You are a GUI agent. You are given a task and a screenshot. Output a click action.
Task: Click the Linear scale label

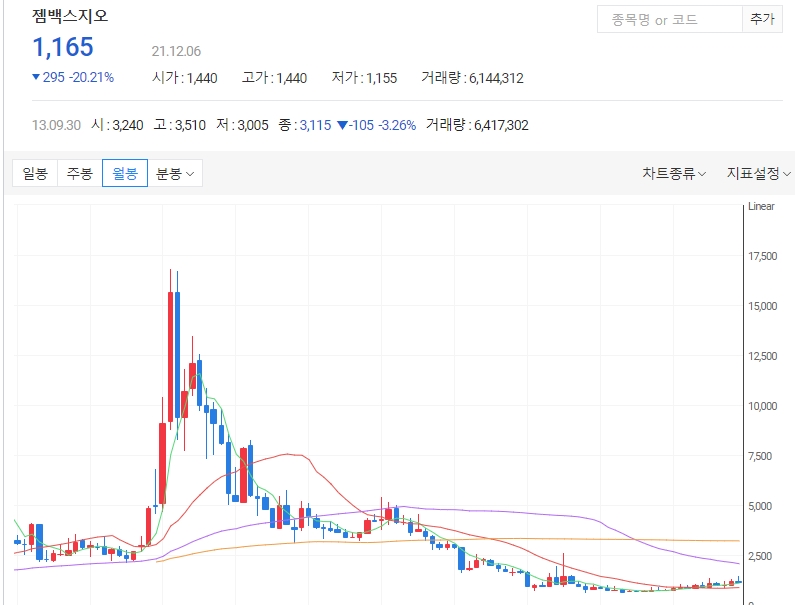761,206
